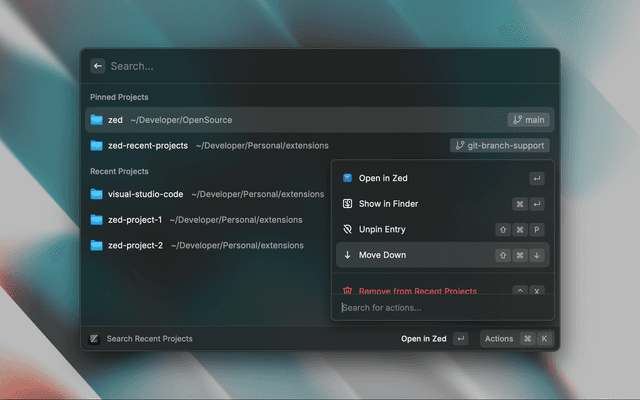Click the back arrow button
Image resolution: width=640 pixels, height=400 pixels.
(x=98, y=66)
